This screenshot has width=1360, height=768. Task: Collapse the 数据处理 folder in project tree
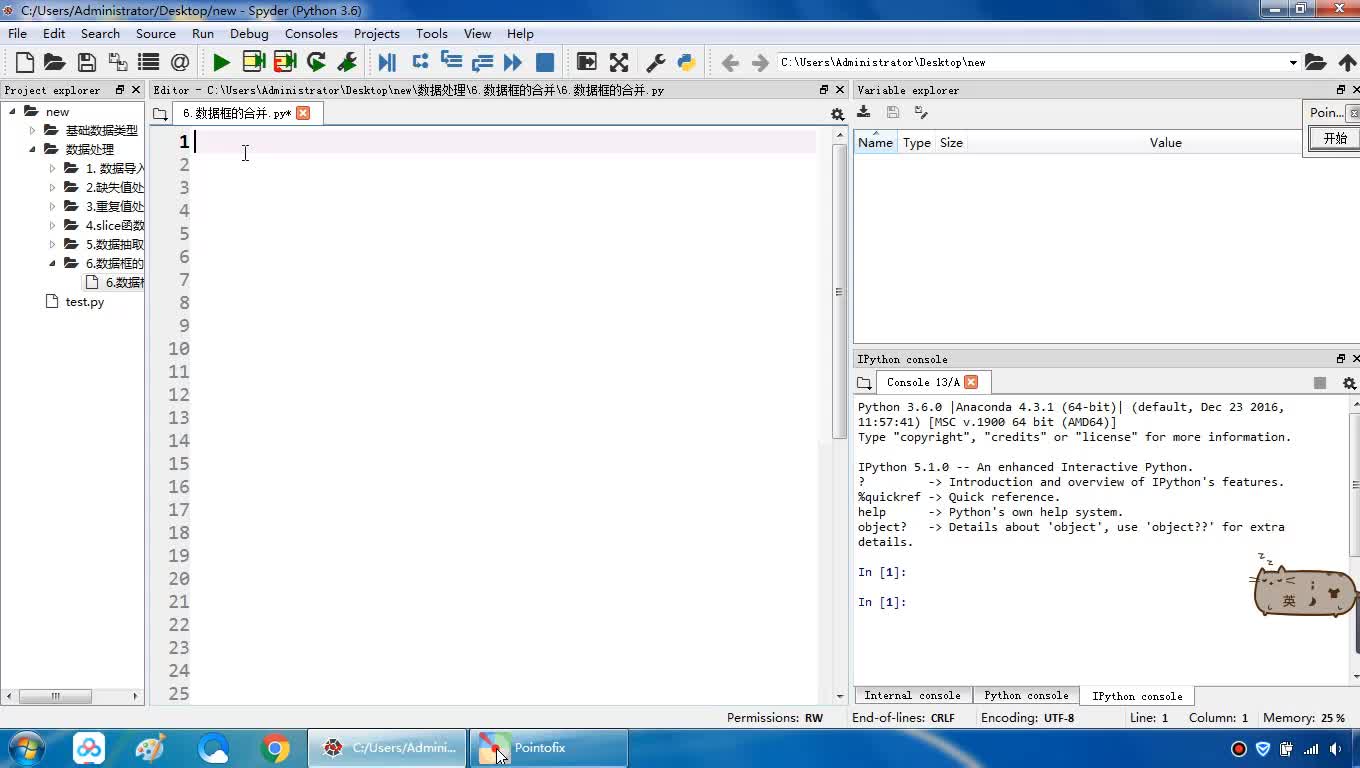pos(32,149)
